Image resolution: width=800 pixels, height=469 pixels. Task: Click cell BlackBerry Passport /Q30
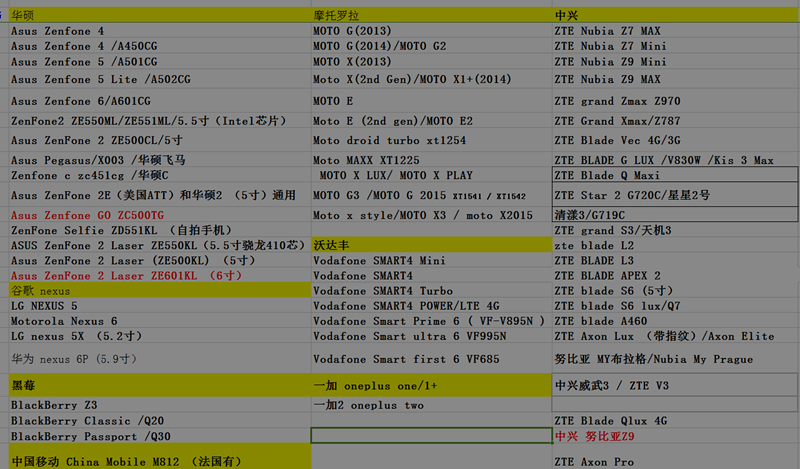coord(160,436)
